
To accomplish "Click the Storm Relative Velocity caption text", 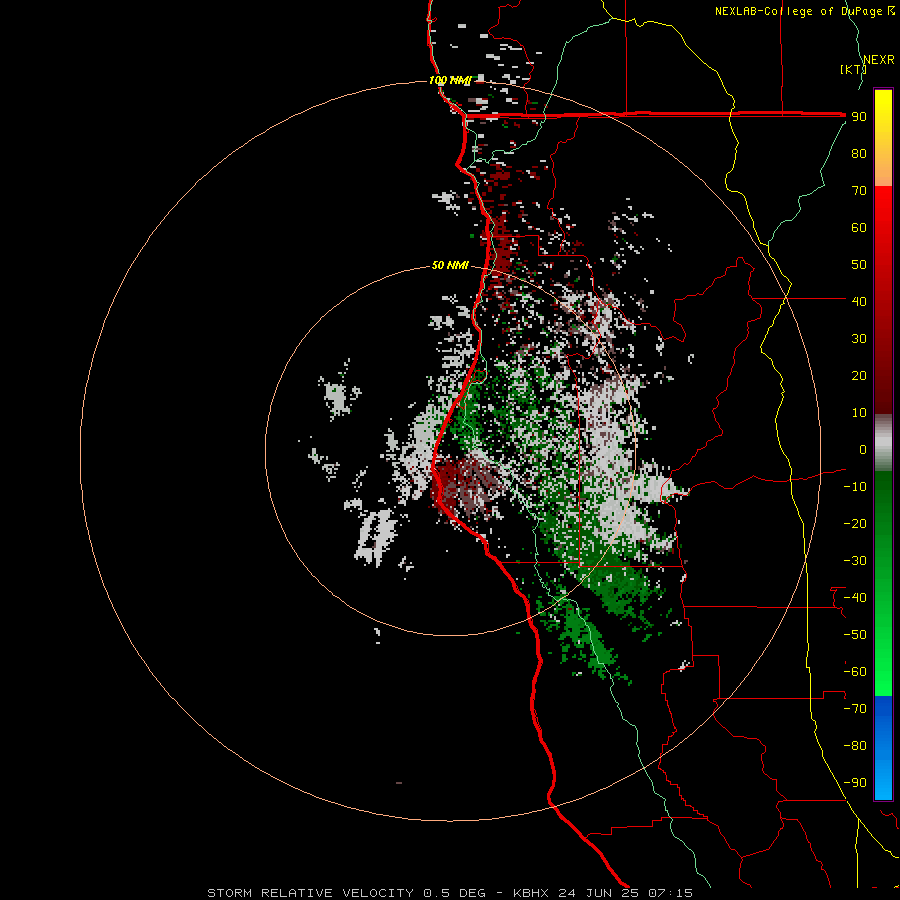I will click(x=450, y=893).
